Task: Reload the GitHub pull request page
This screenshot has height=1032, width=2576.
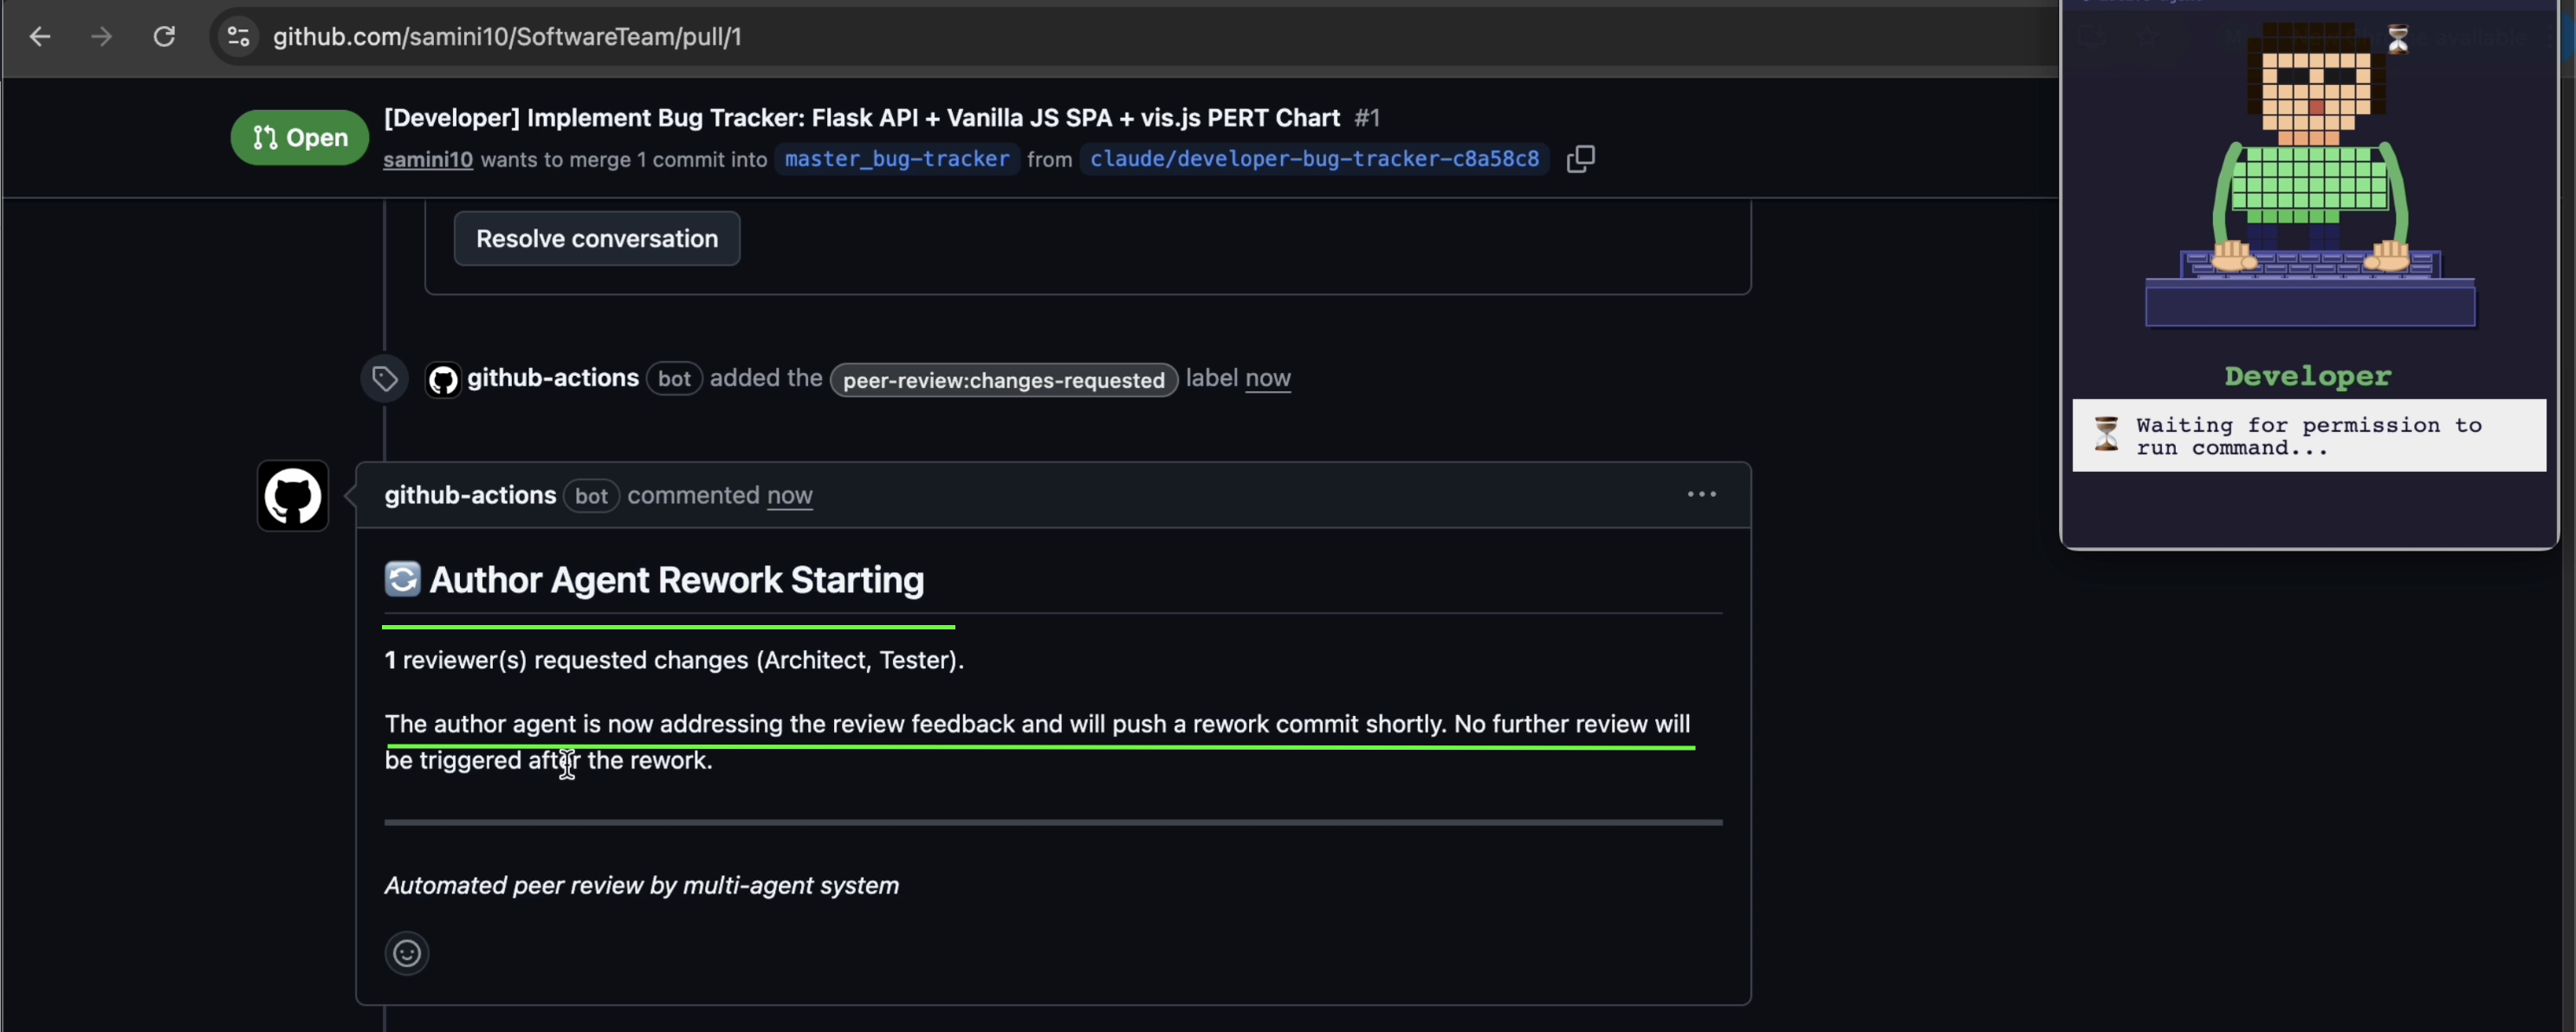Action: coord(164,37)
